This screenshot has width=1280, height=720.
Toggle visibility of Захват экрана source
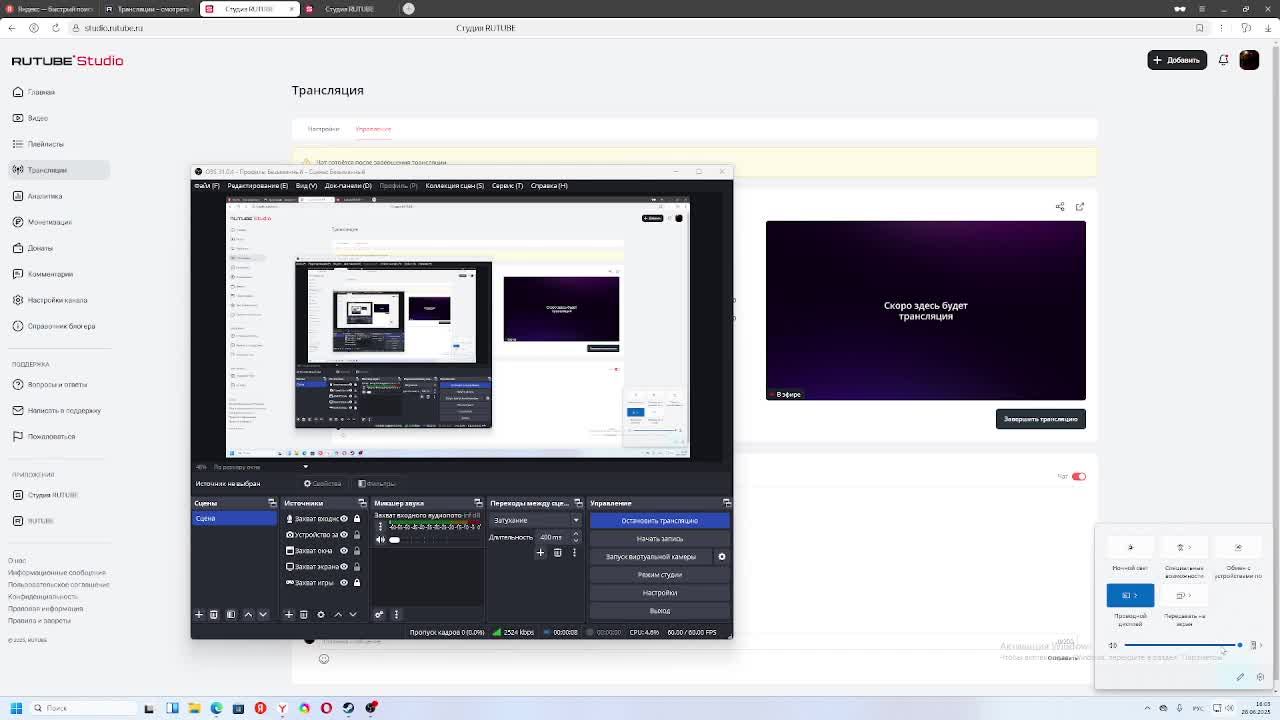click(x=344, y=567)
